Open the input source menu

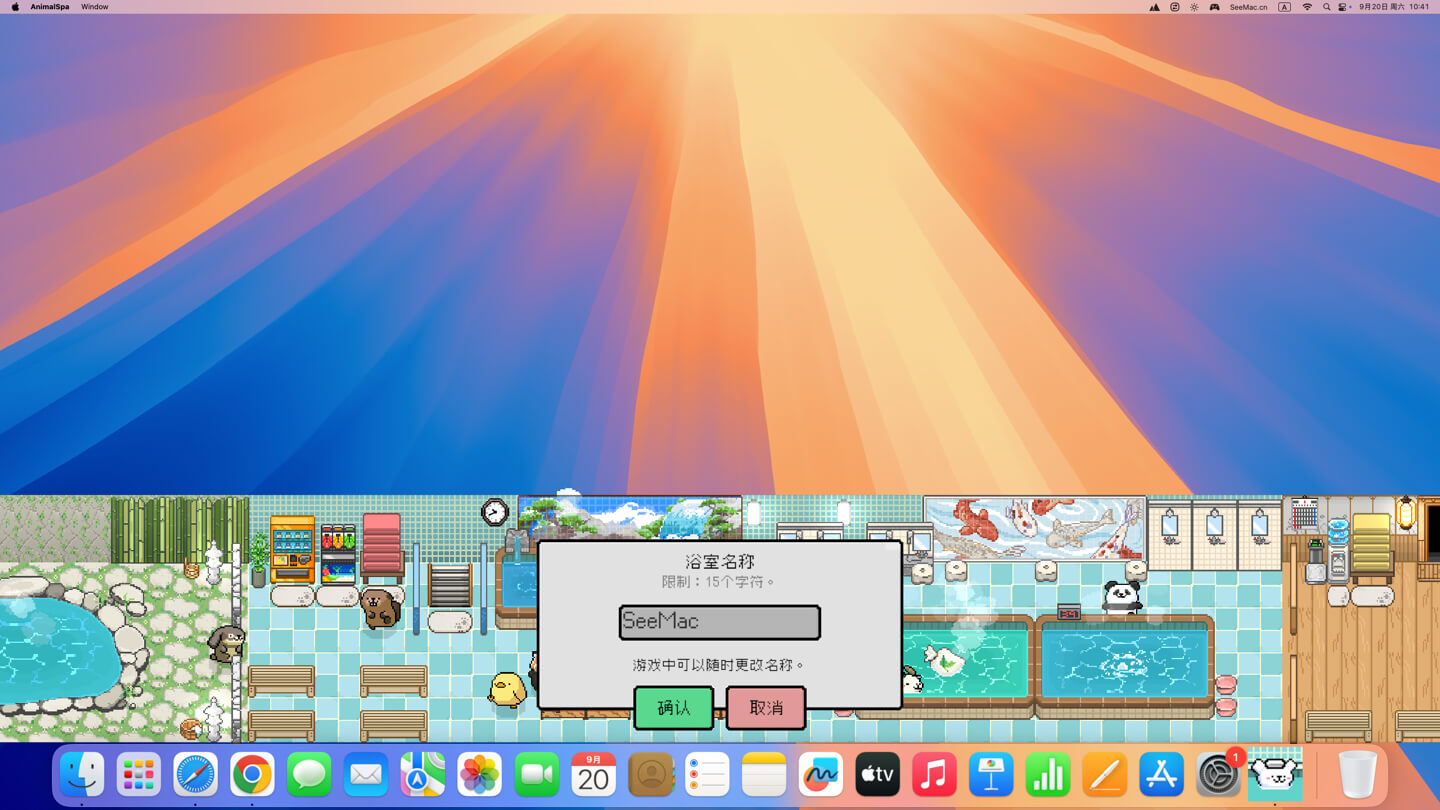point(1285,7)
